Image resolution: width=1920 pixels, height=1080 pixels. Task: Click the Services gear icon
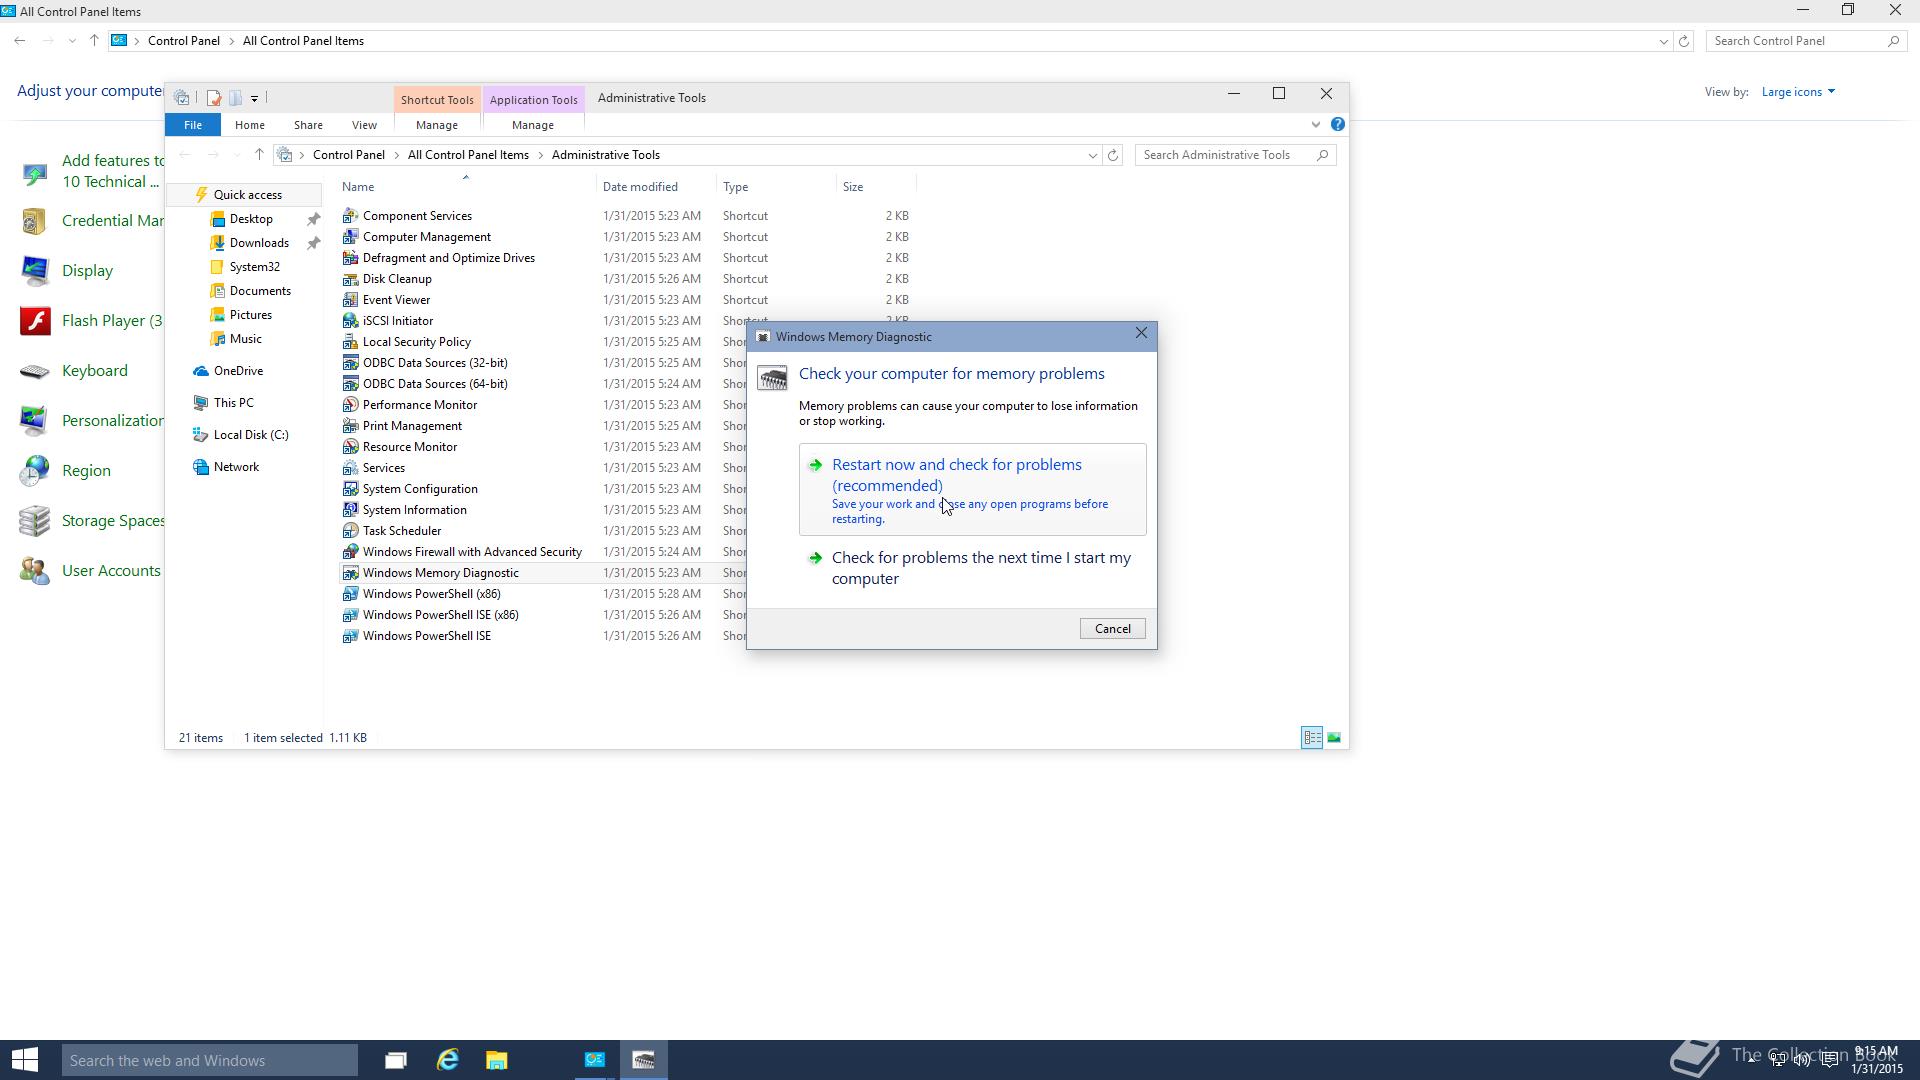tap(350, 468)
